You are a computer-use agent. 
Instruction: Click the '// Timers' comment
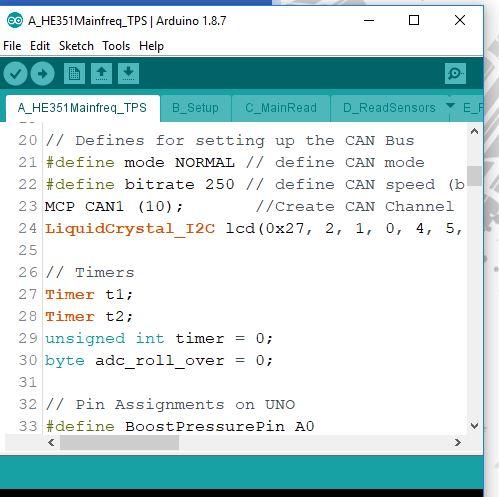[x=90, y=273]
